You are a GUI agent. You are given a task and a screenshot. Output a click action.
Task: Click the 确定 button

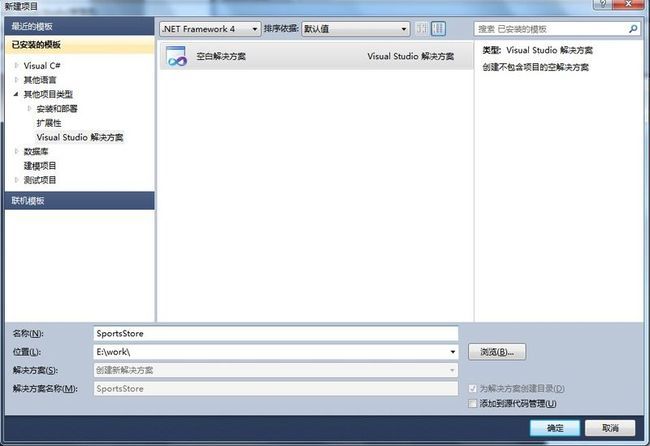click(x=555, y=428)
